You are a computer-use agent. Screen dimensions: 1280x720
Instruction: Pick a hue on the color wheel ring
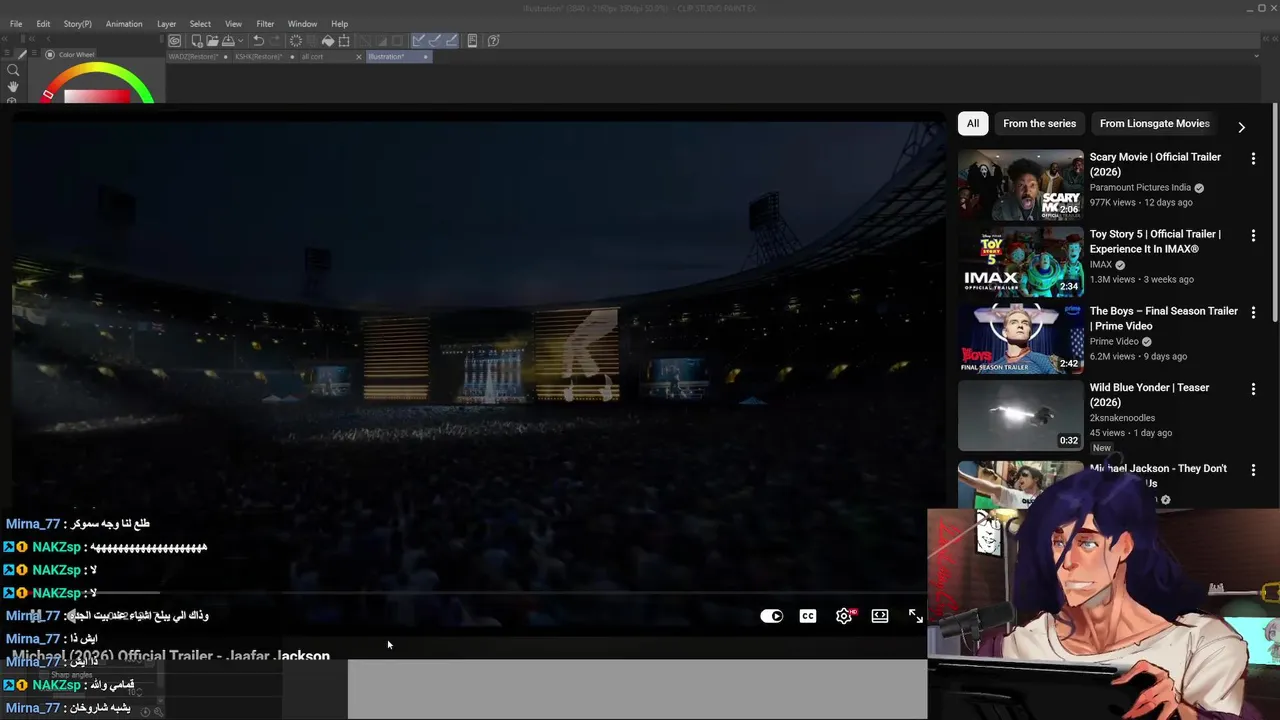tap(100, 69)
